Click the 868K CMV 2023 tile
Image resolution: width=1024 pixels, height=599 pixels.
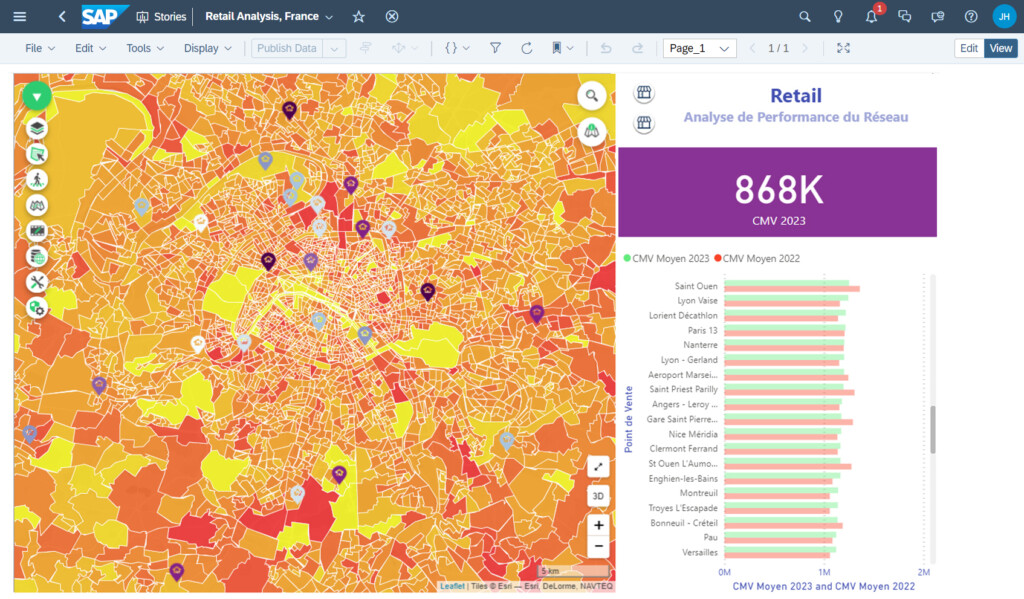[777, 192]
